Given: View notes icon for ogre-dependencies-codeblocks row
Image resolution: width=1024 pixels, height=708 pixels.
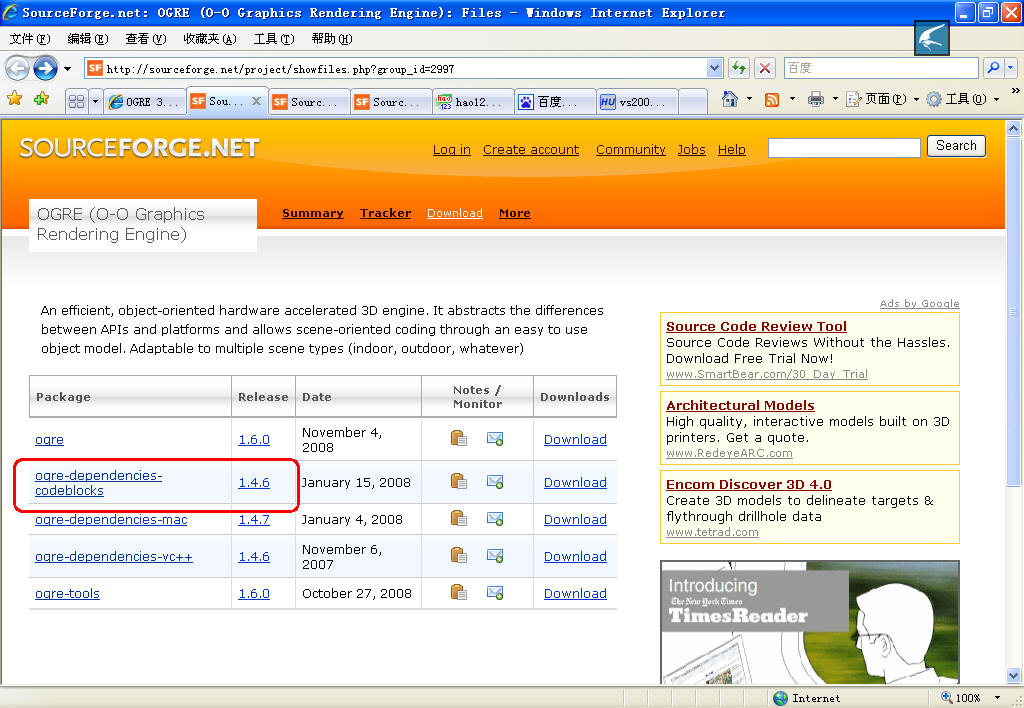Looking at the screenshot, I should point(459,481).
